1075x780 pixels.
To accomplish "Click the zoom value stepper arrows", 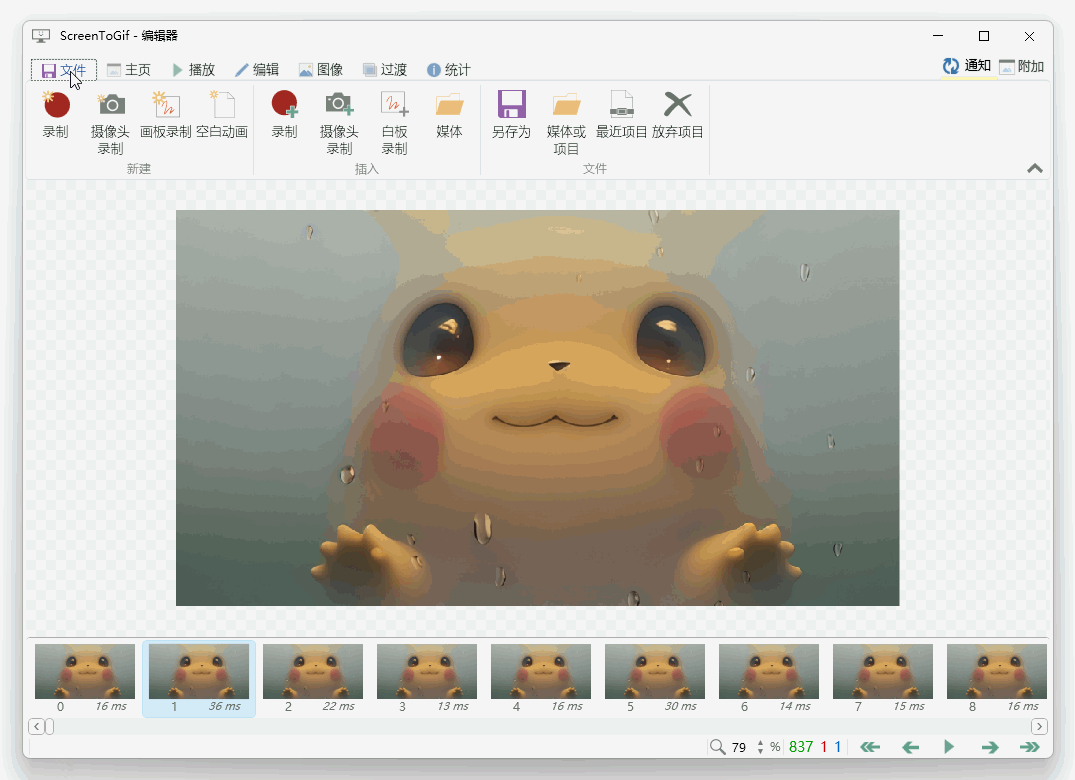I will pos(760,747).
